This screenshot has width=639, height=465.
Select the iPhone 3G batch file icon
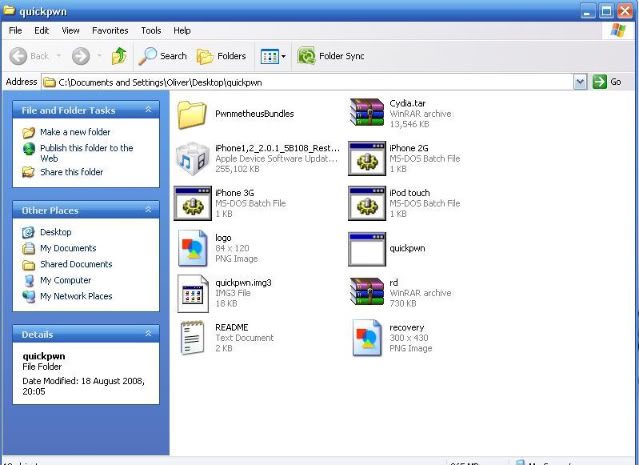tap(192, 203)
